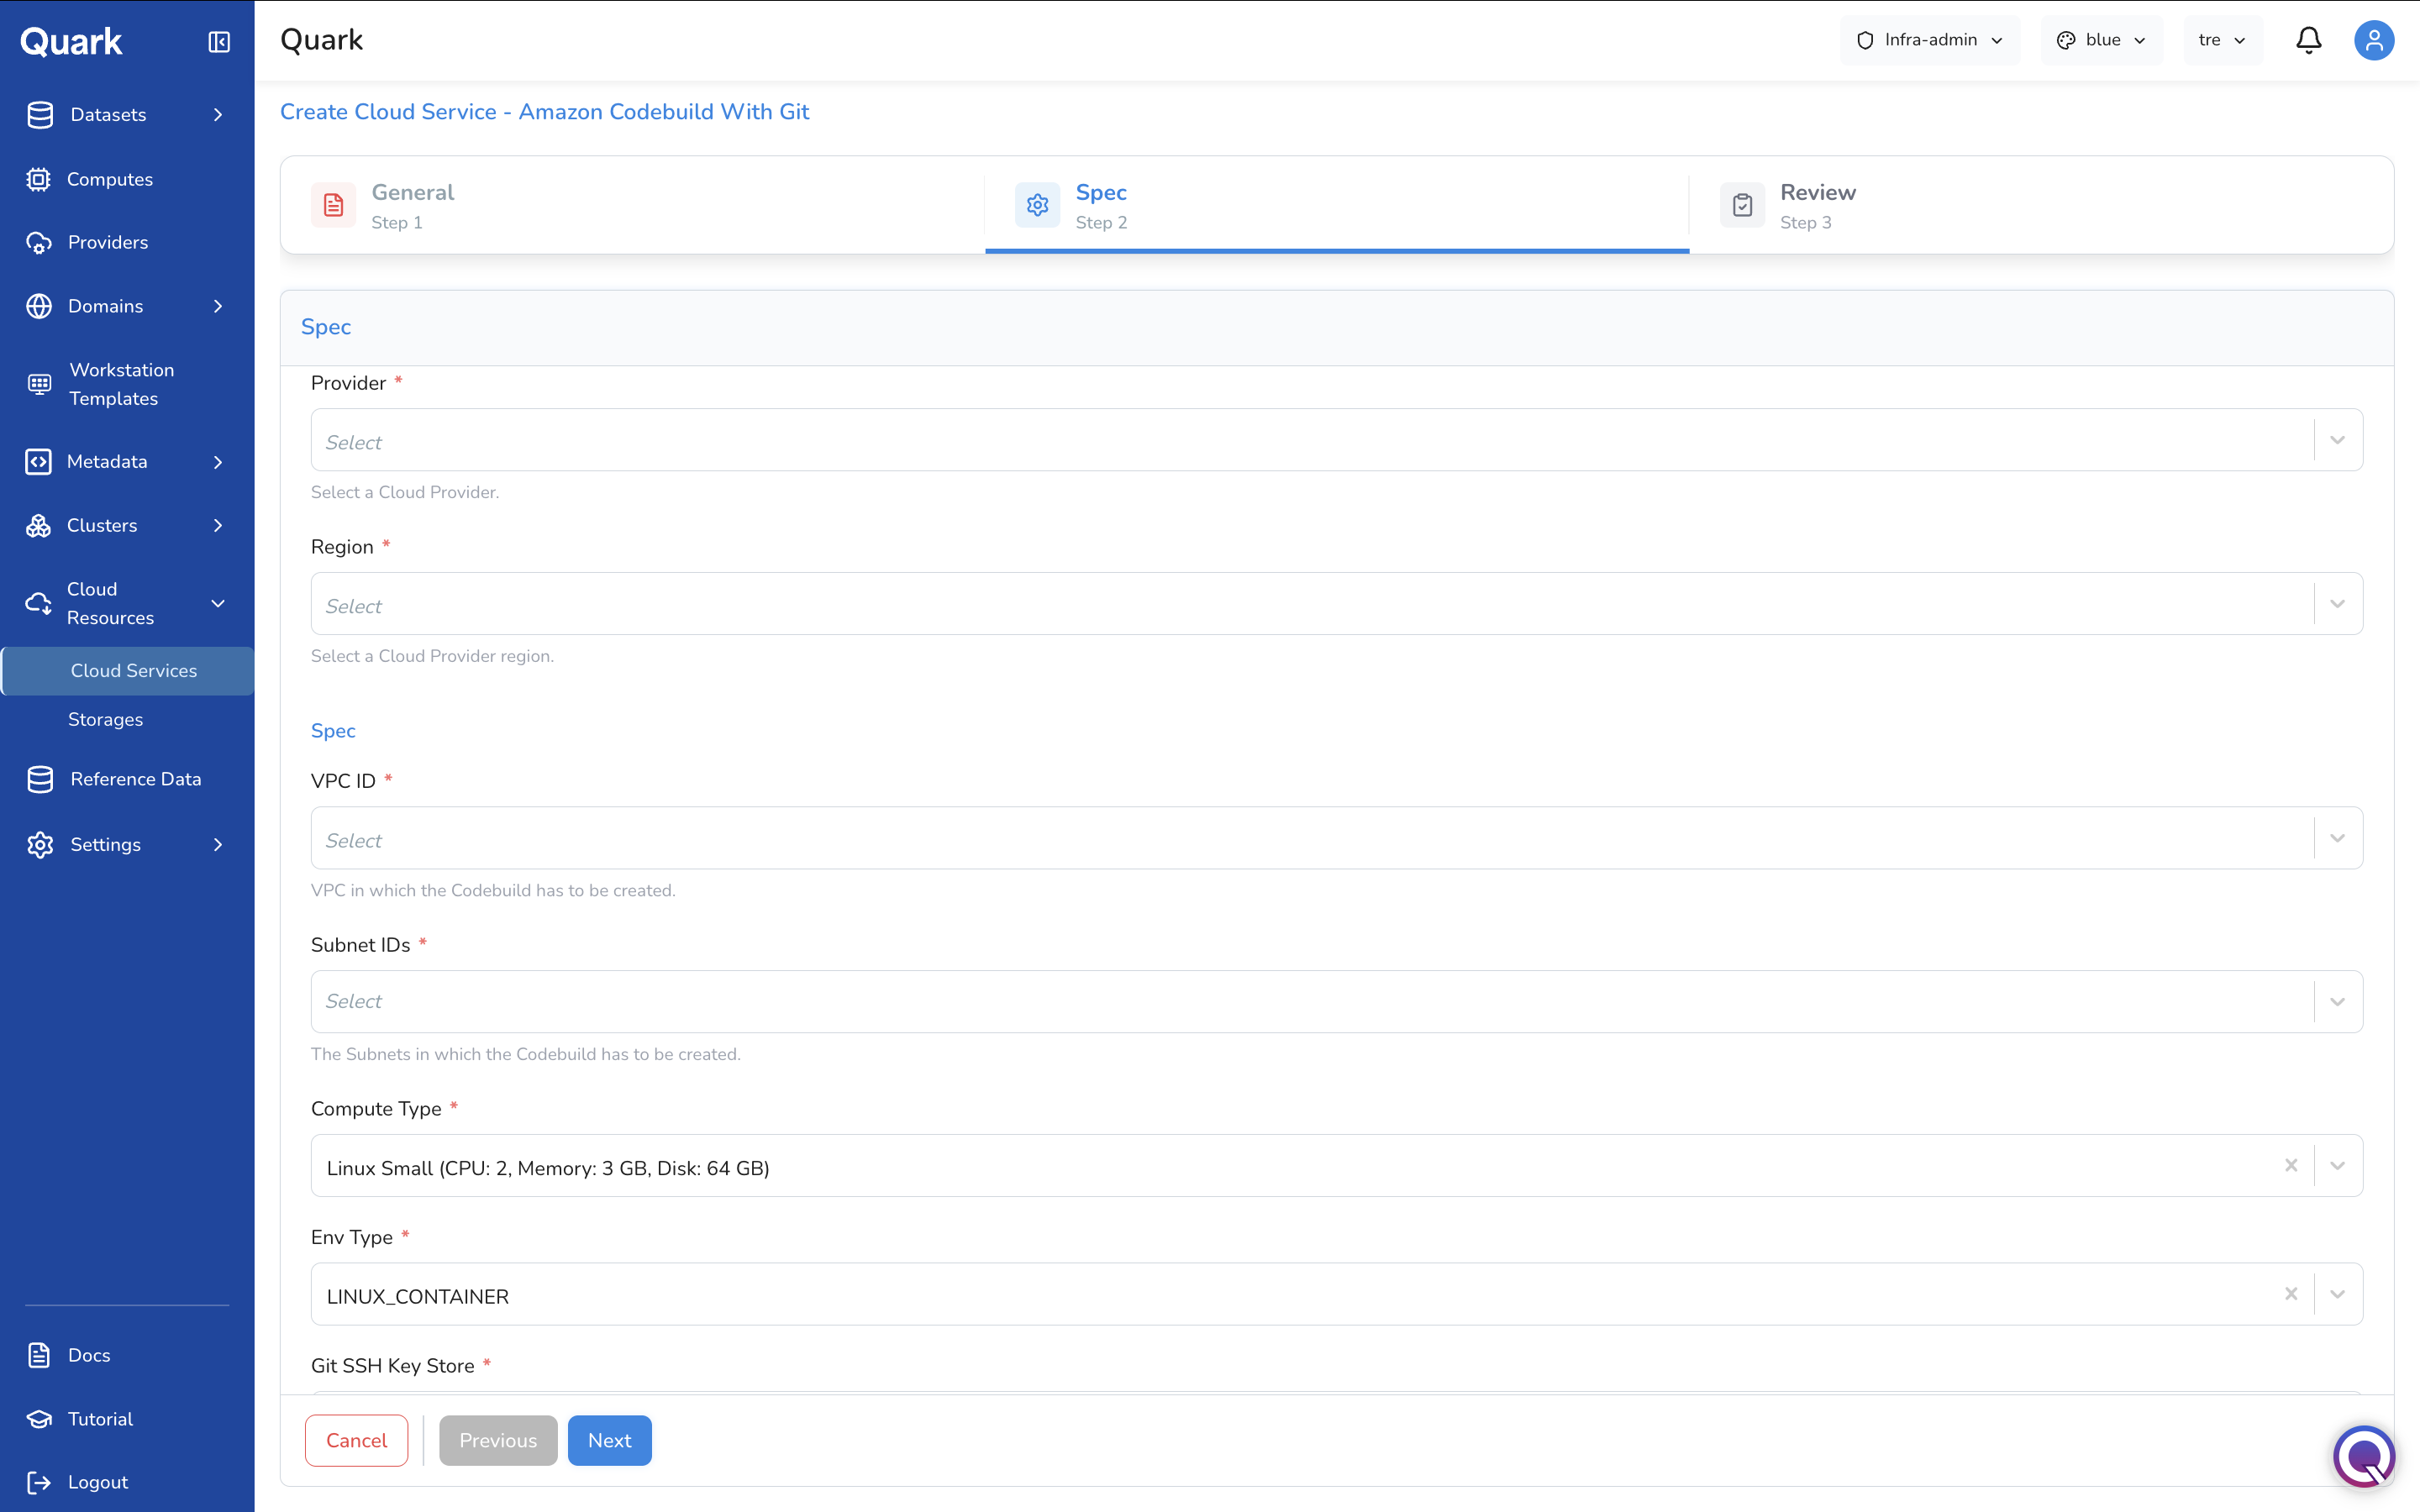
Task: Expand the Settings menu chevron
Action: click(x=218, y=844)
